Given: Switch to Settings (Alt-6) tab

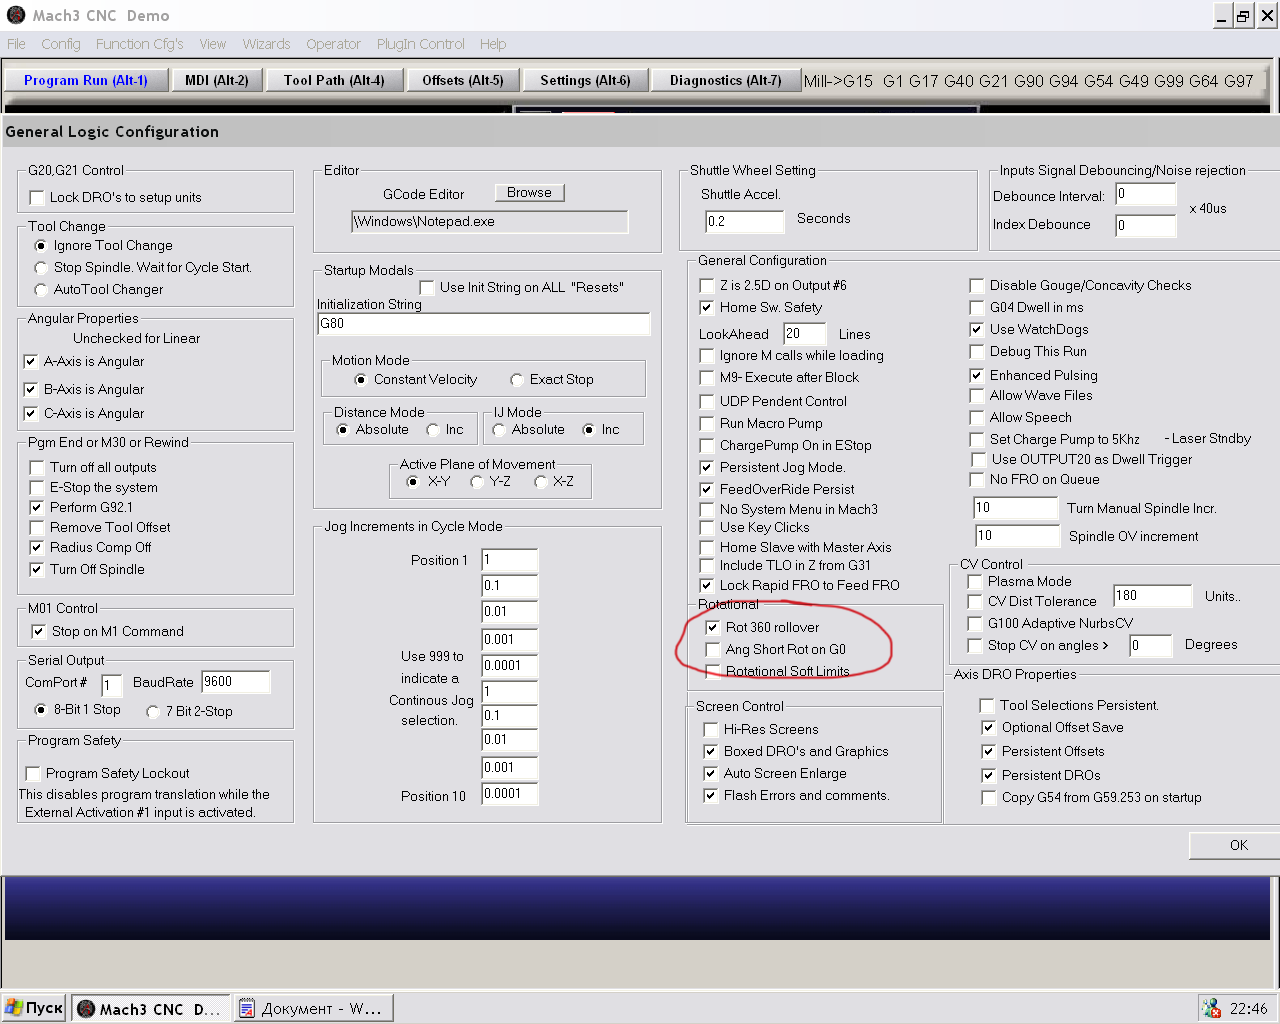Looking at the screenshot, I should pos(585,80).
